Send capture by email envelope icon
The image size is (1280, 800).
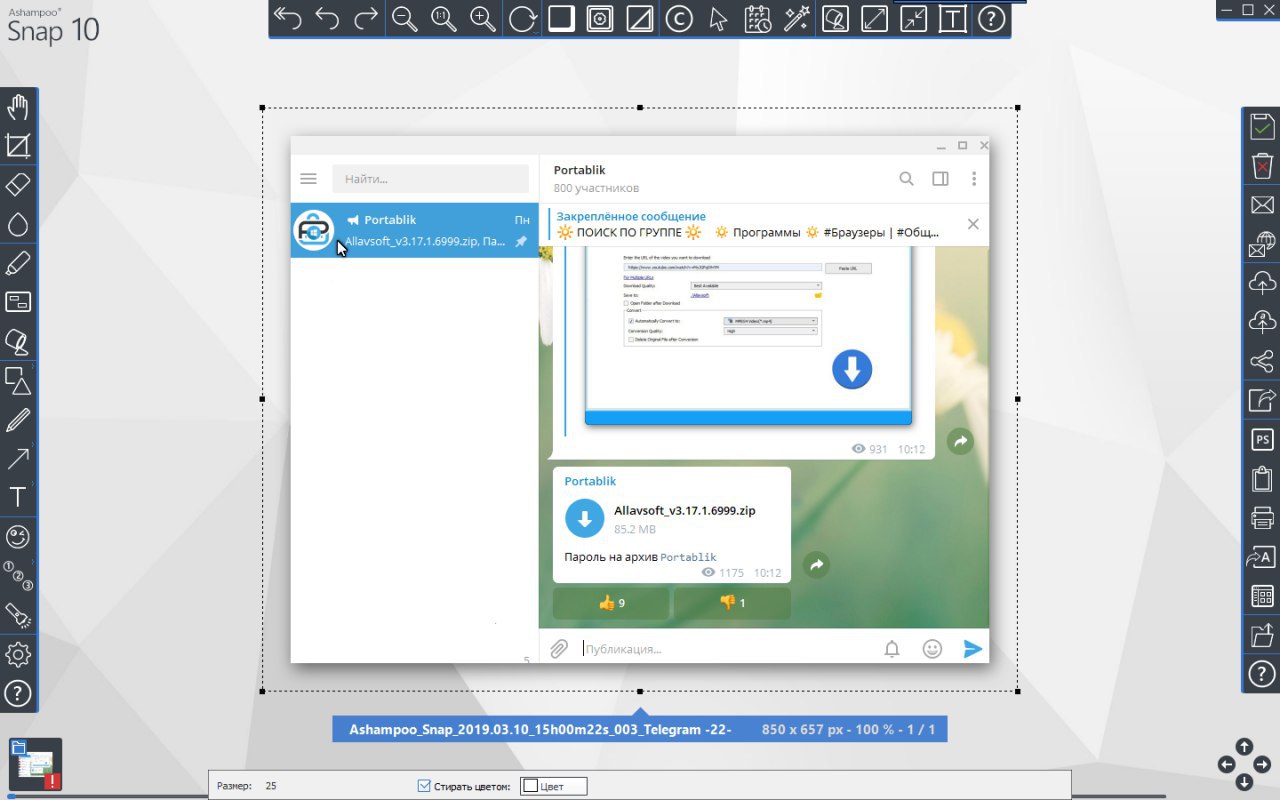[x=1262, y=204]
